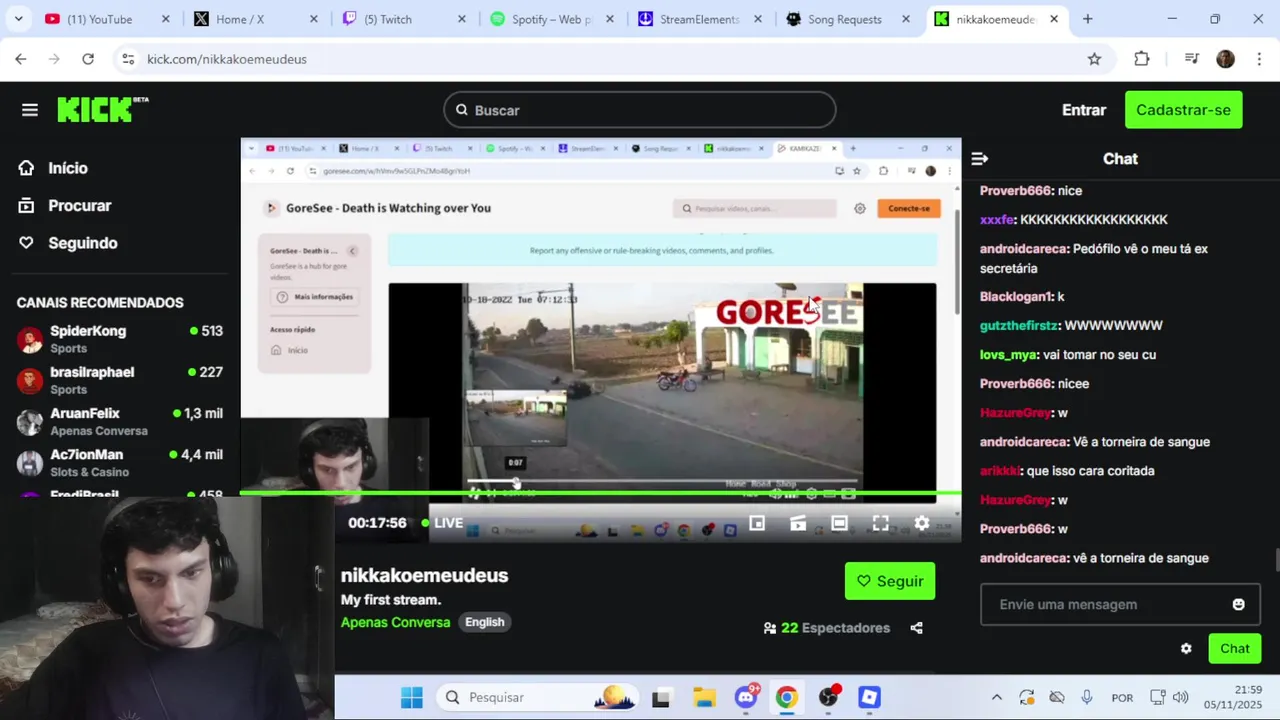This screenshot has width=1280, height=720.
Task: Click the 22 Espectadores viewer count
Action: point(826,628)
